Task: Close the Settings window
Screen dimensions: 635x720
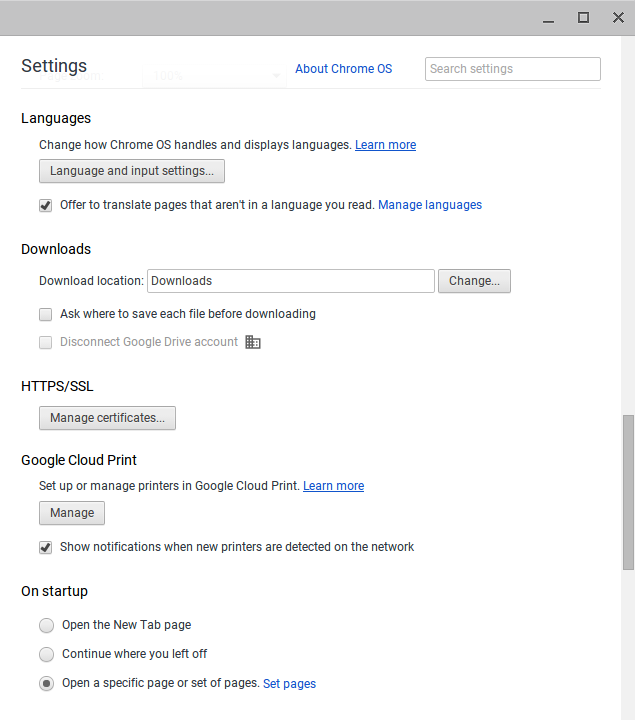Action: click(x=618, y=18)
